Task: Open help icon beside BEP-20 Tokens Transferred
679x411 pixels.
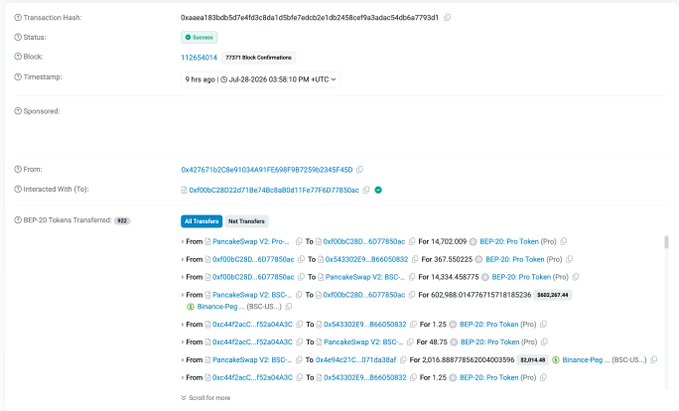Action: (18, 220)
